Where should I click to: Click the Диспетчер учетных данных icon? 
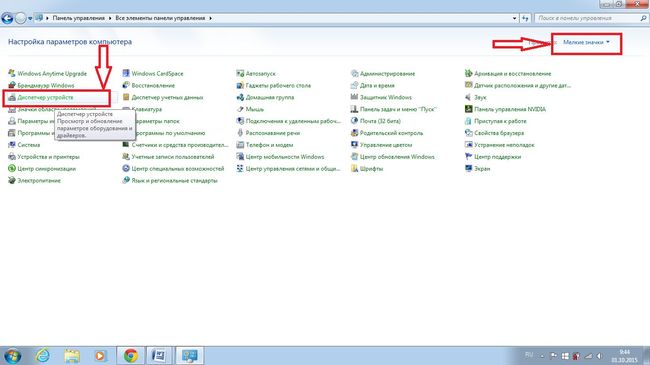point(126,97)
